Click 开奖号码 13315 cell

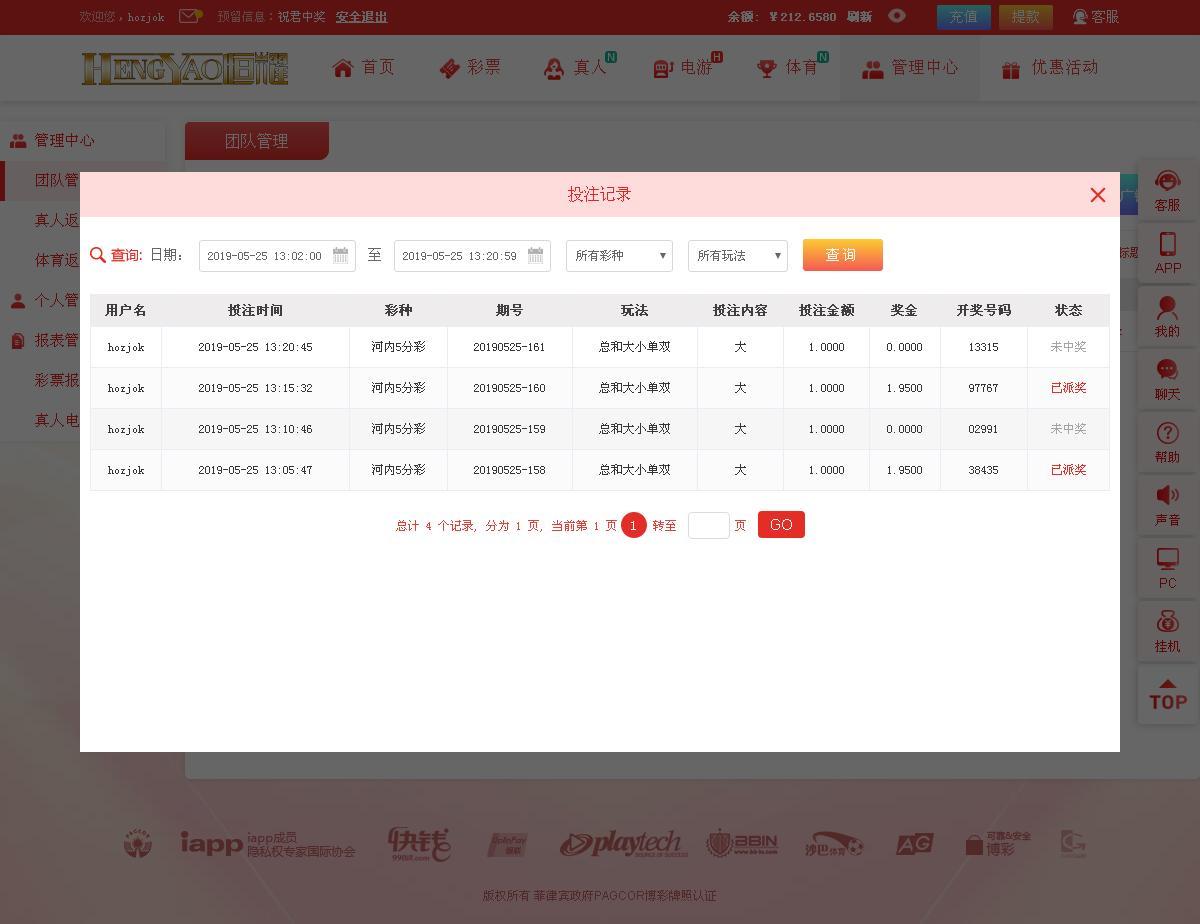tap(983, 347)
